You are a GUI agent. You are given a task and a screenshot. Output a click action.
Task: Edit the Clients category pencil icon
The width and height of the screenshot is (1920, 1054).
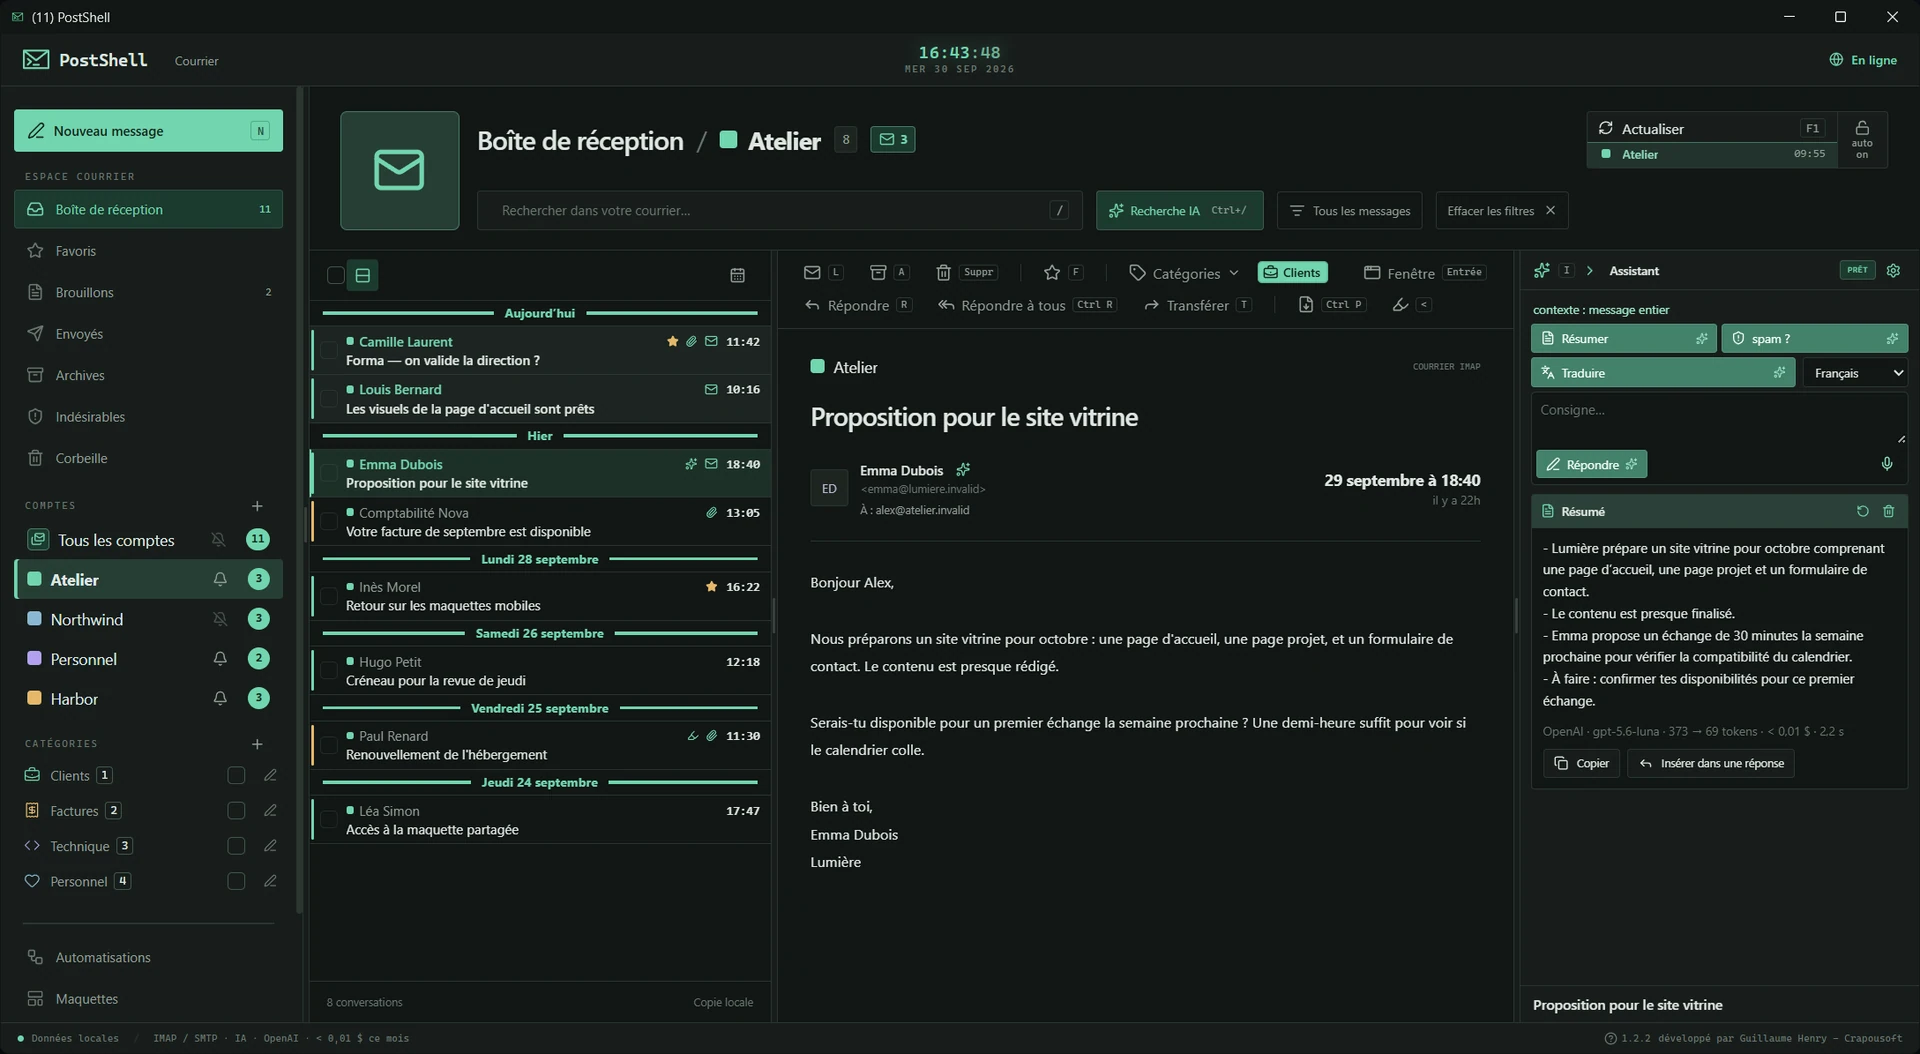tap(270, 775)
